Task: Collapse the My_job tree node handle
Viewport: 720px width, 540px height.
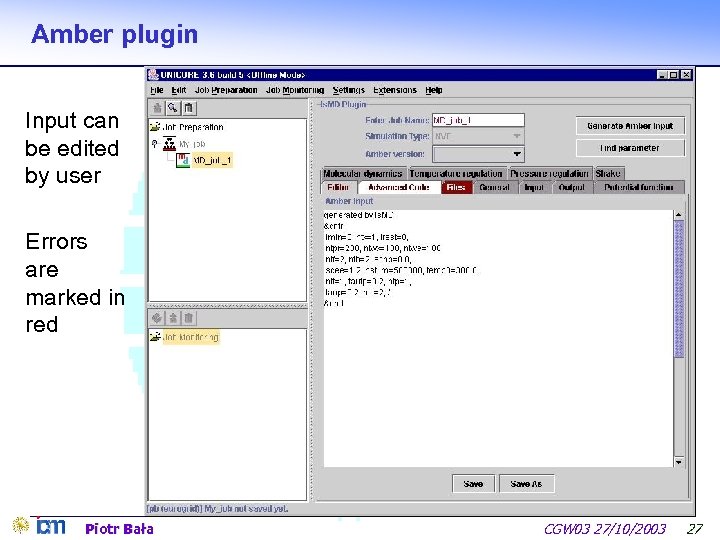Action: coord(154,144)
